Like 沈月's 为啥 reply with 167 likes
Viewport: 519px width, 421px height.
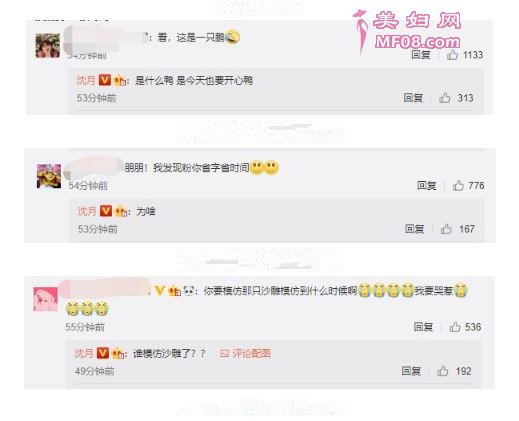446,229
